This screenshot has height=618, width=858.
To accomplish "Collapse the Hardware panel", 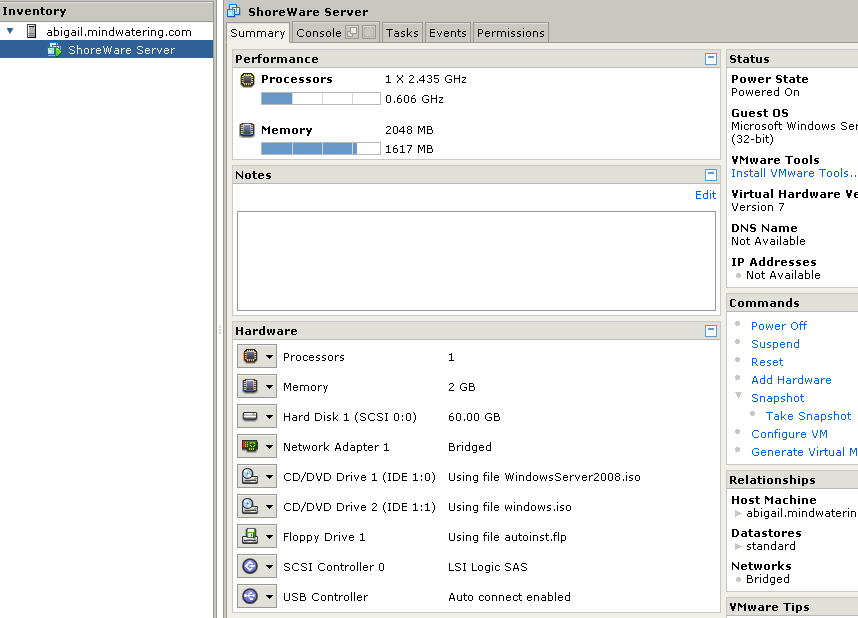I will point(711,331).
